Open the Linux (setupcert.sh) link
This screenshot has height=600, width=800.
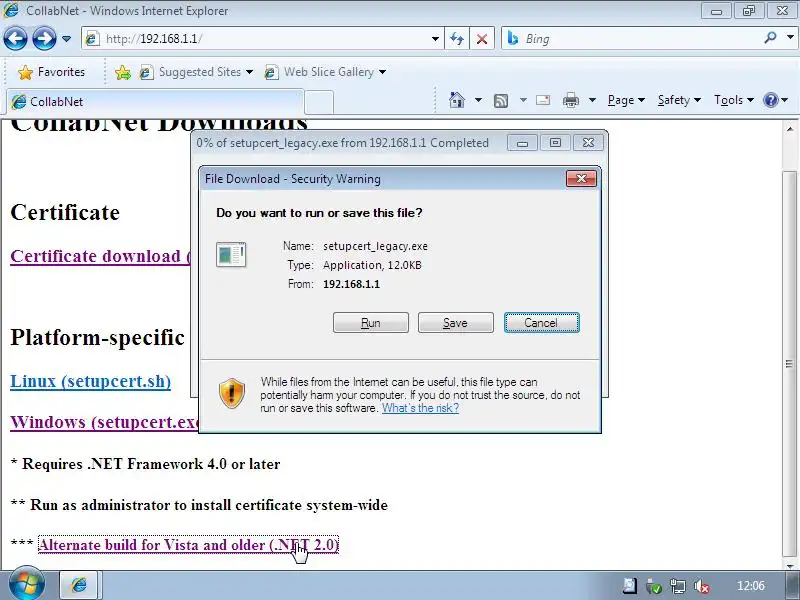[90, 381]
